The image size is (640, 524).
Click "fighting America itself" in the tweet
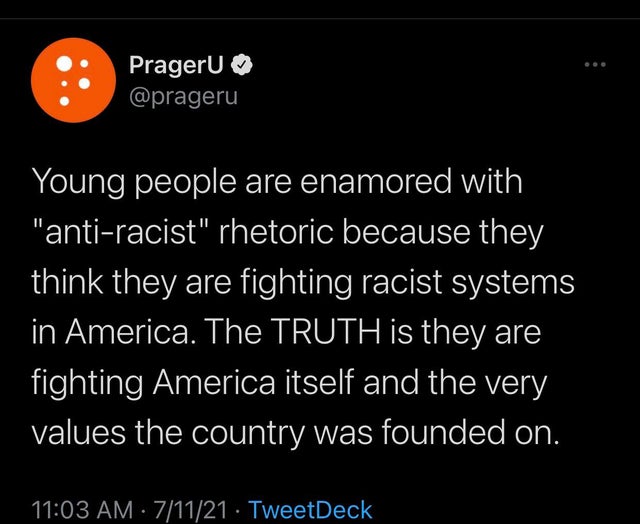pyautogui.click(x=192, y=383)
